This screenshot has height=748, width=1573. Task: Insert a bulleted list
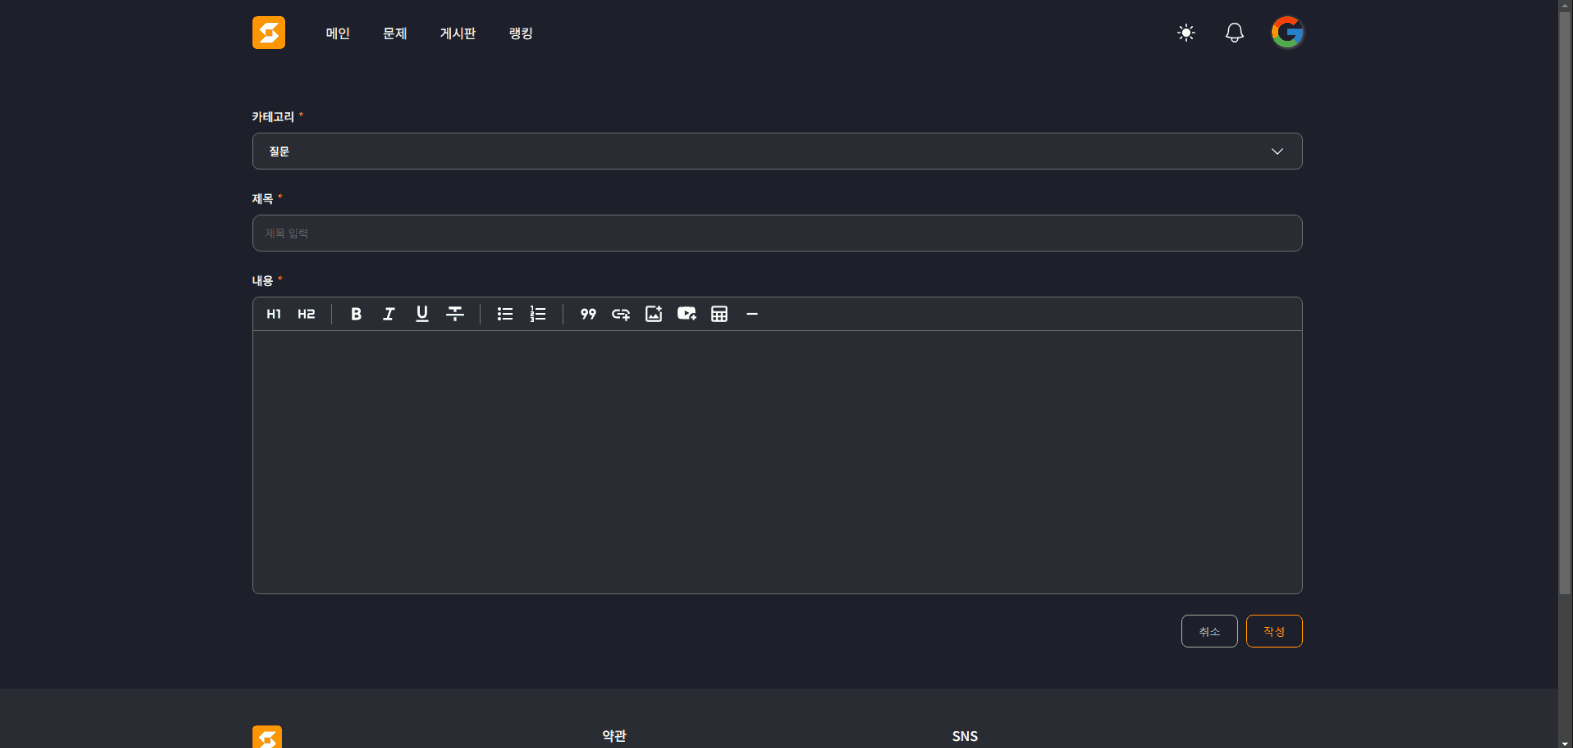[x=505, y=314]
